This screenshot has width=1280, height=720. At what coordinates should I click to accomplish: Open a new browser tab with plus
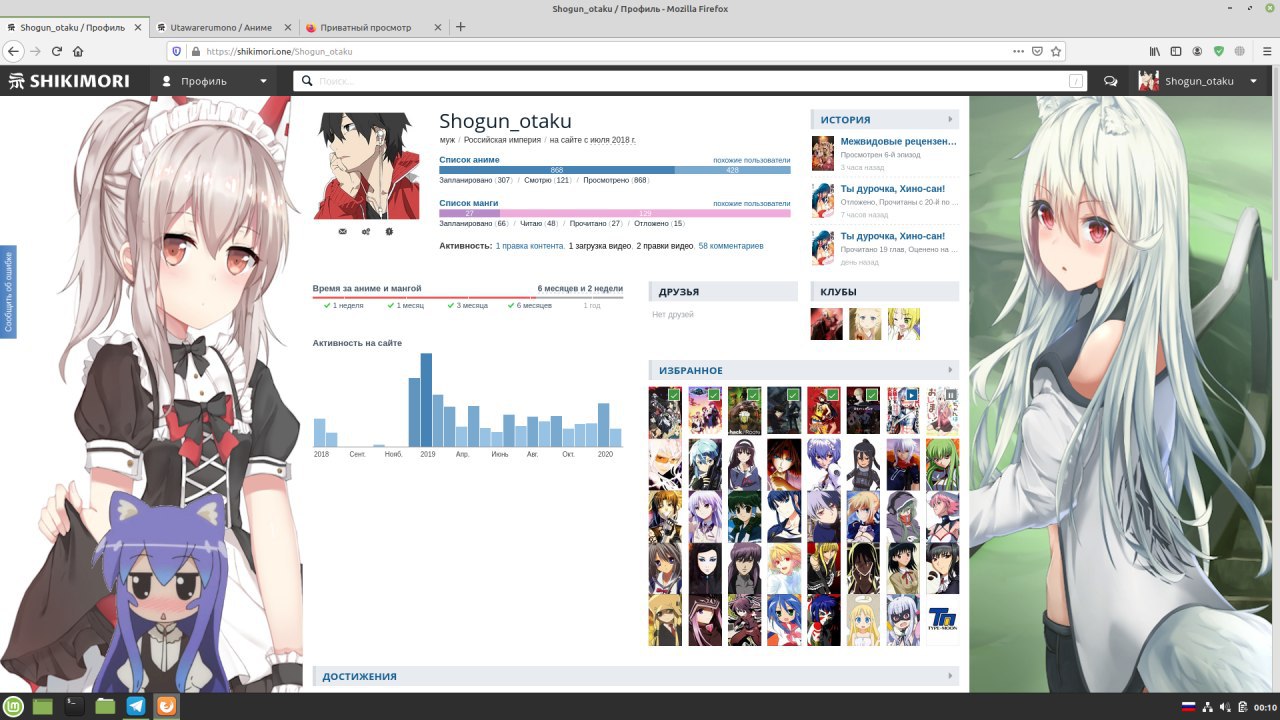(x=461, y=27)
